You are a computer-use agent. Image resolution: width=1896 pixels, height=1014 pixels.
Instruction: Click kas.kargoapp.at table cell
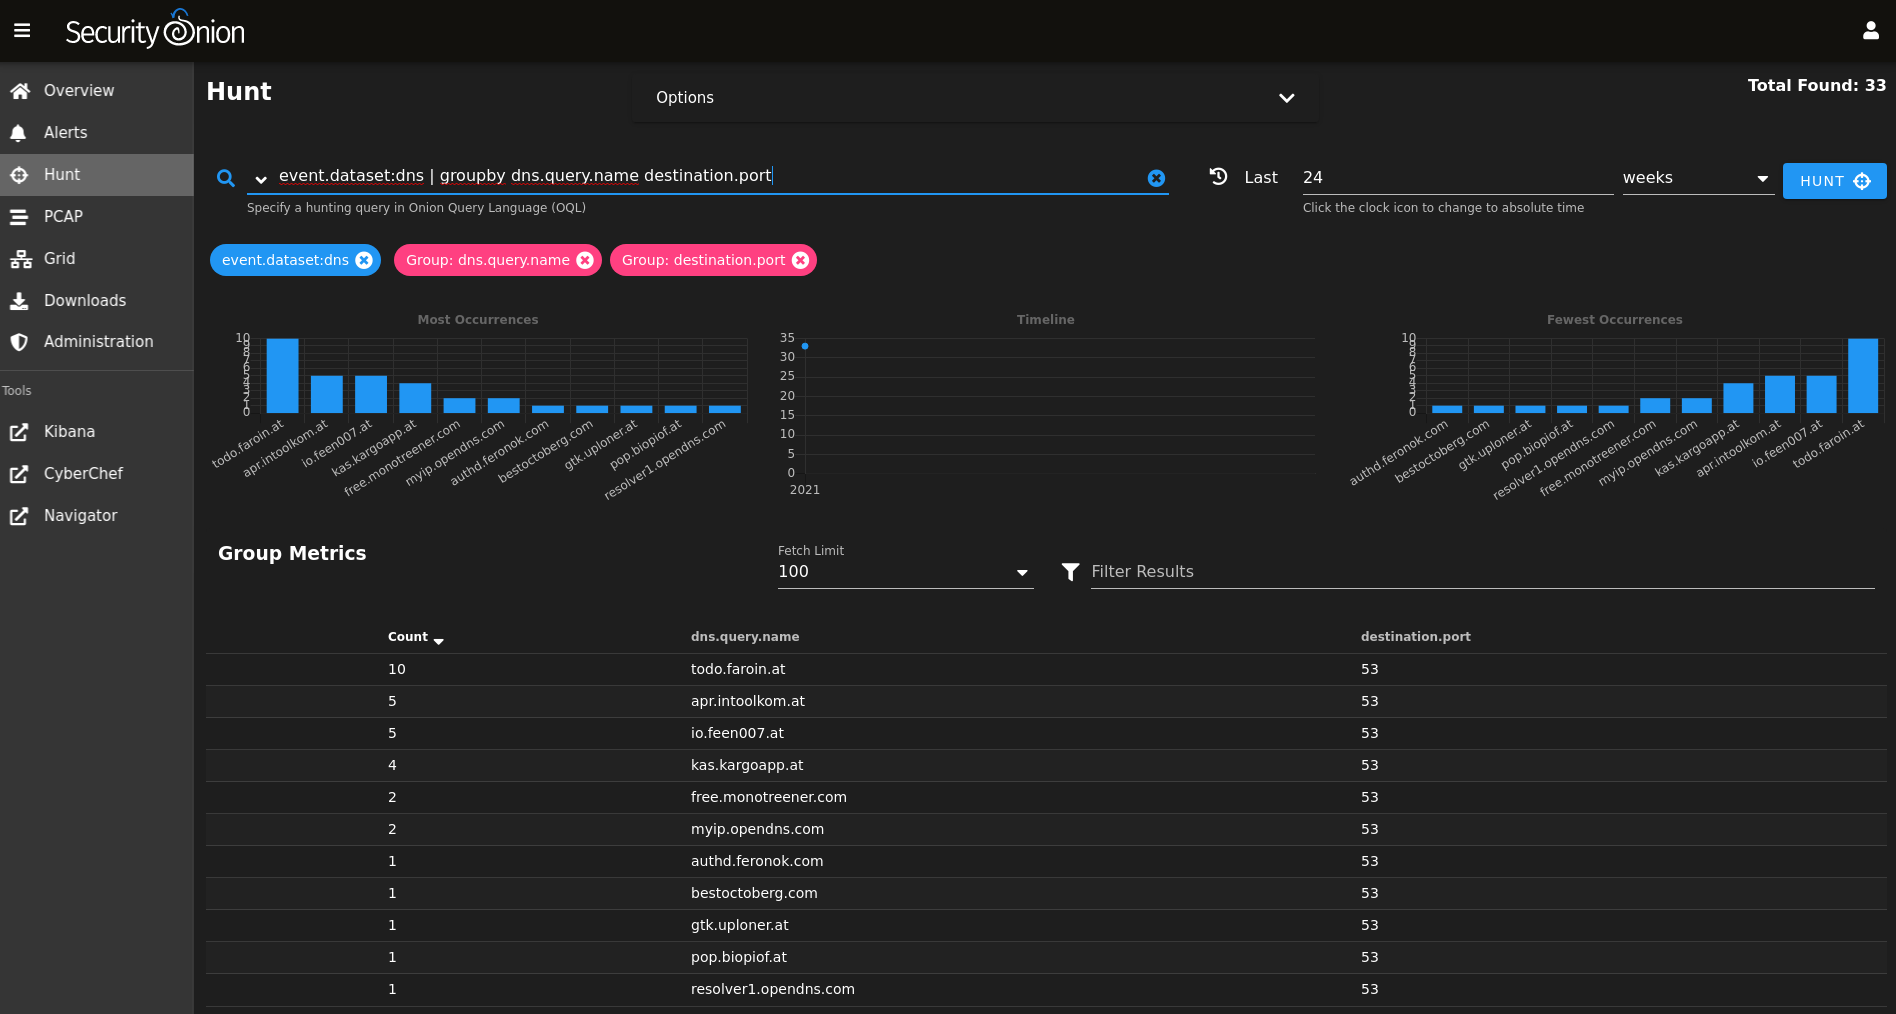click(x=747, y=765)
